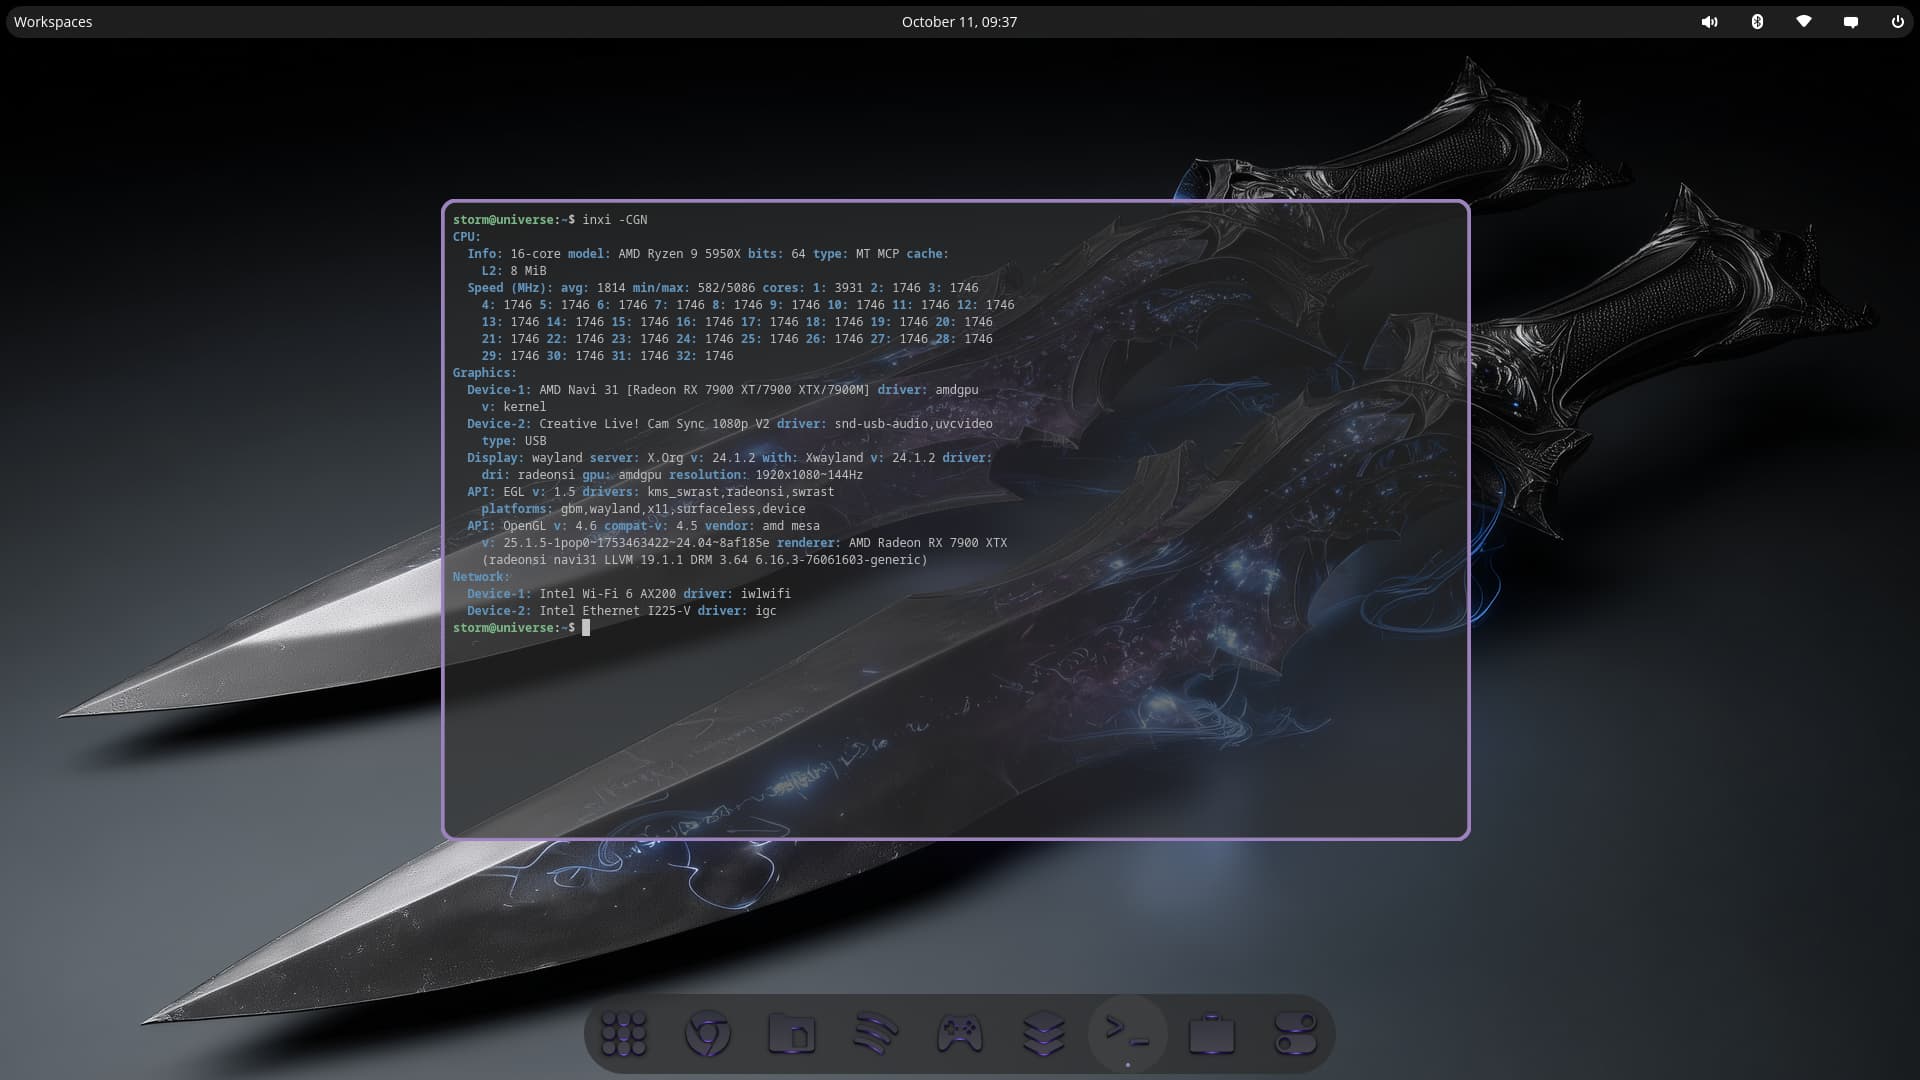Click the 'Graphics:' section heading in terminal

pos(484,373)
